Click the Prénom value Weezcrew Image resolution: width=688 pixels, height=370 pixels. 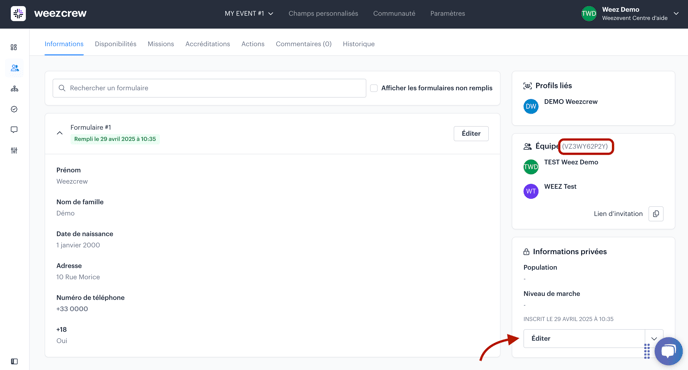pyautogui.click(x=72, y=181)
